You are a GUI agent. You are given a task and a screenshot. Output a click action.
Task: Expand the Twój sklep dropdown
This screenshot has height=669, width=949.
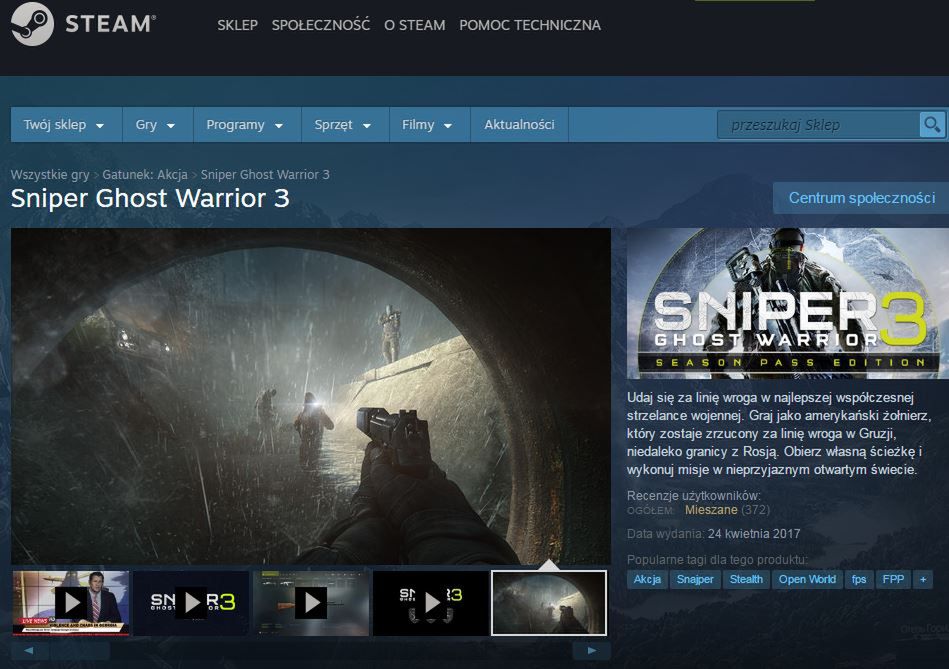(65, 125)
